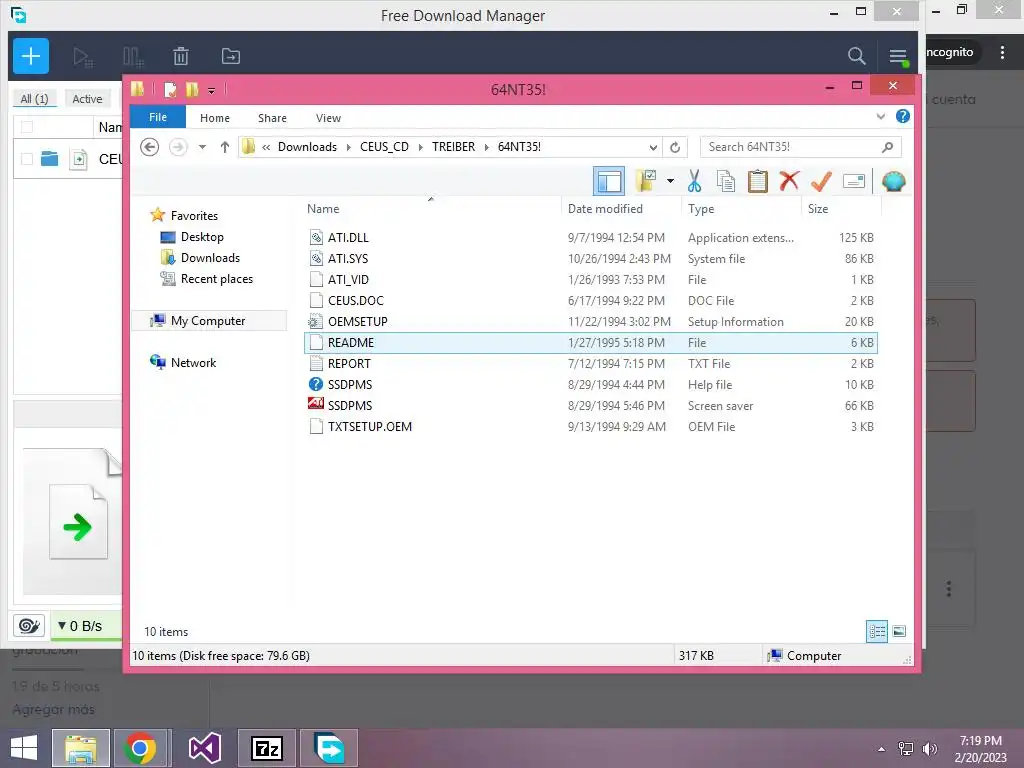Open Visual Studio from taskbar

(204, 748)
